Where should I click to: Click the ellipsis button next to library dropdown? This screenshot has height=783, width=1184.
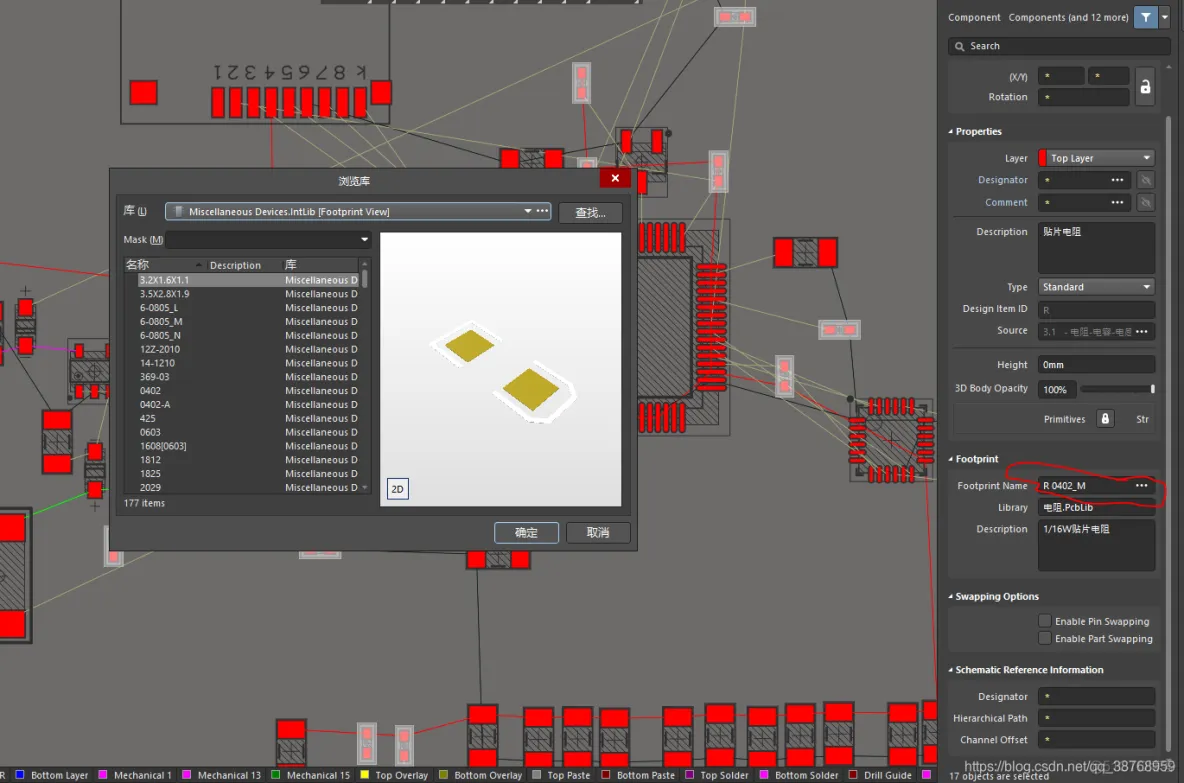pos(543,212)
